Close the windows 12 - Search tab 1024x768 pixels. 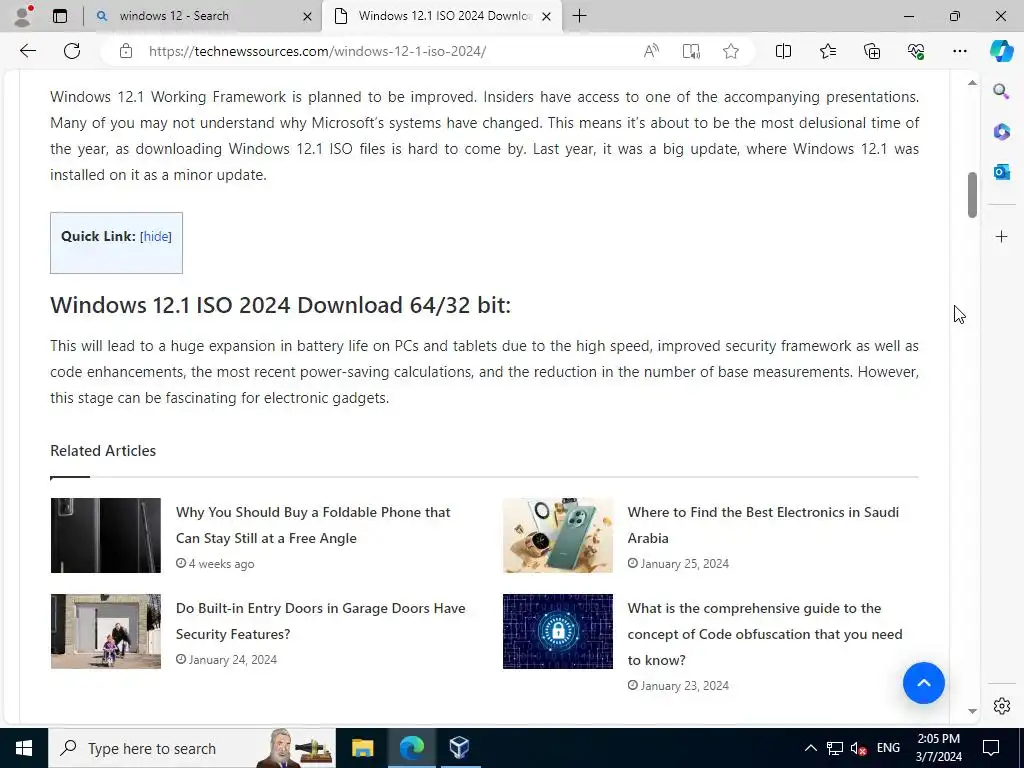coord(307,16)
